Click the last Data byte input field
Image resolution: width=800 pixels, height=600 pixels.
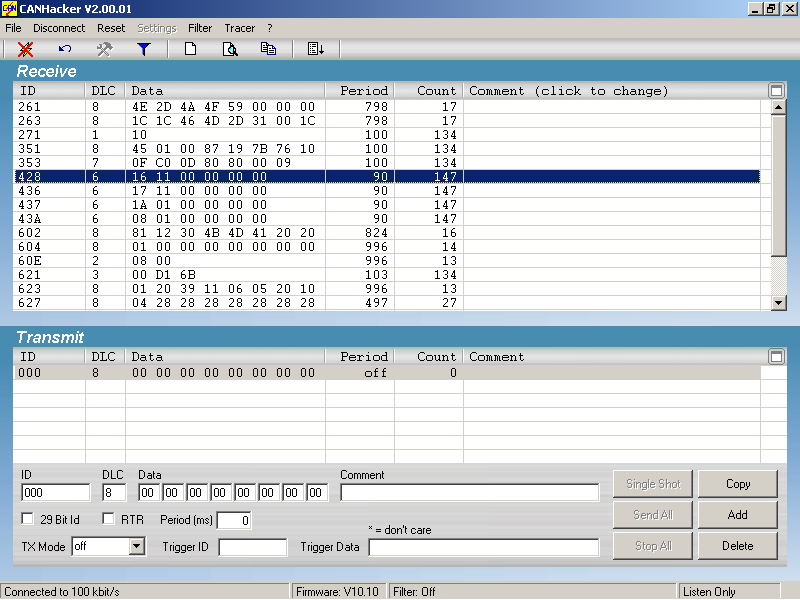coord(316,493)
